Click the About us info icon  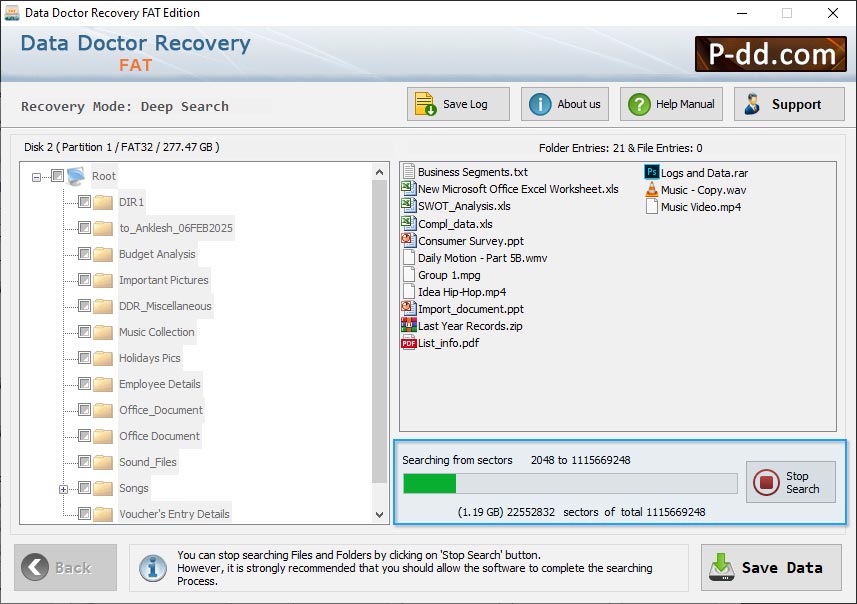pyautogui.click(x=540, y=104)
